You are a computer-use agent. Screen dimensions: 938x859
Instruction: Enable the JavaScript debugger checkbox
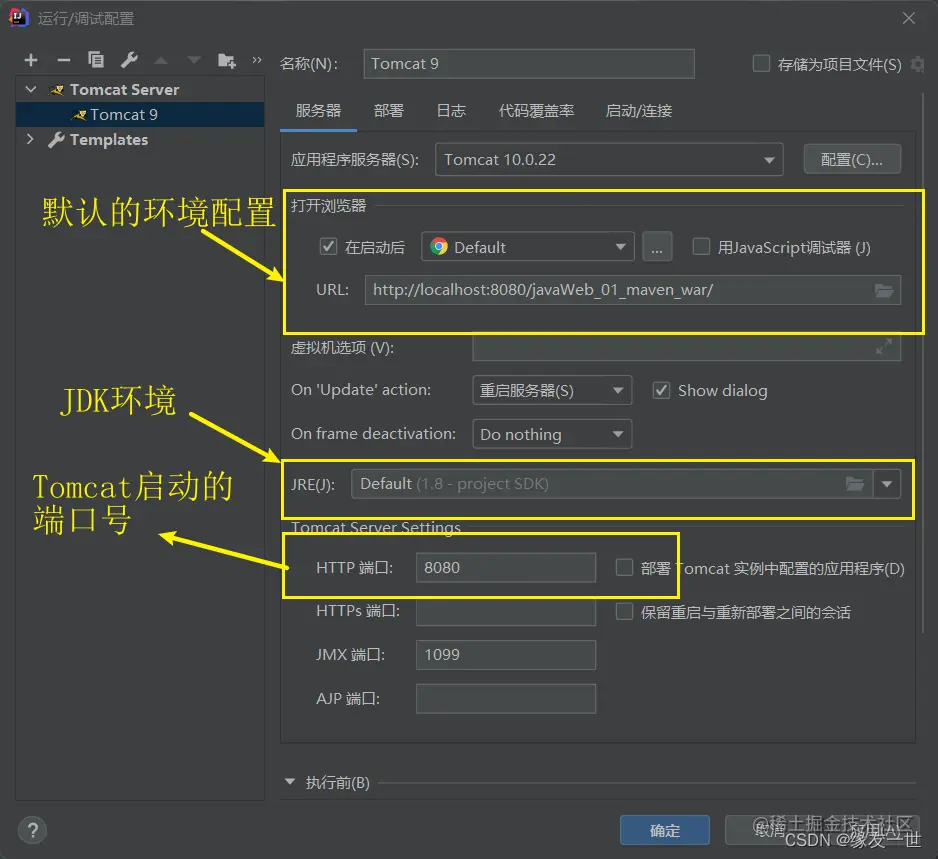point(701,246)
